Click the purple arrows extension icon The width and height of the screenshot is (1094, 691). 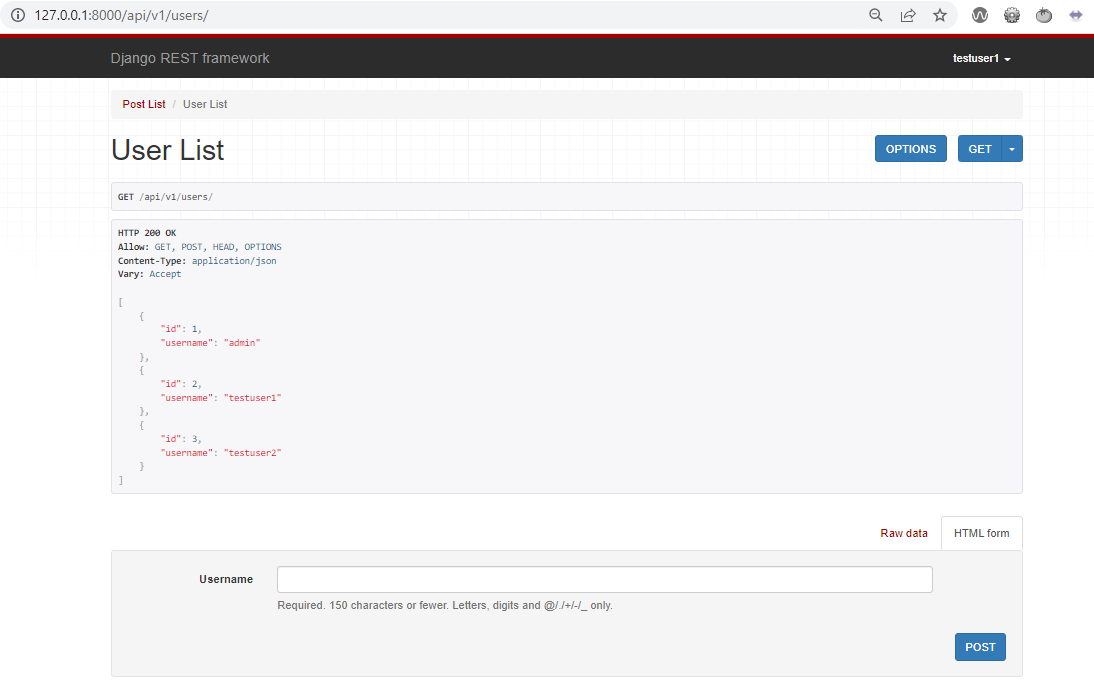point(1076,15)
